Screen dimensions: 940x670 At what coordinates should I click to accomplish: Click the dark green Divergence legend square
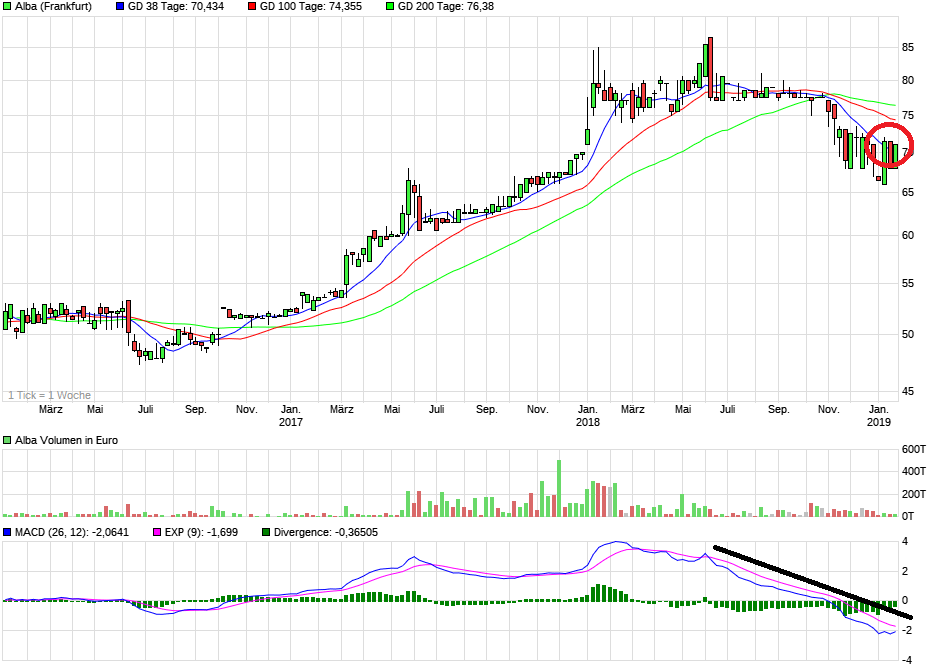point(264,531)
